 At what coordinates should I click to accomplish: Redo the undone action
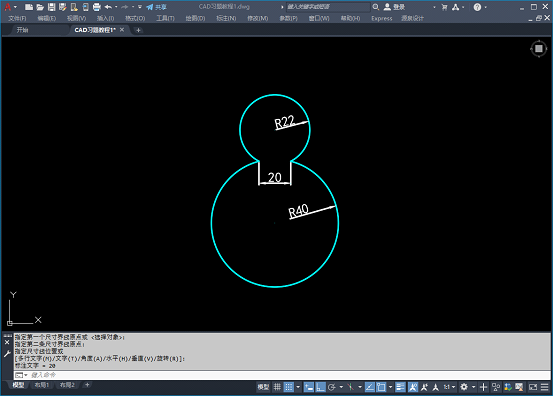124,7
